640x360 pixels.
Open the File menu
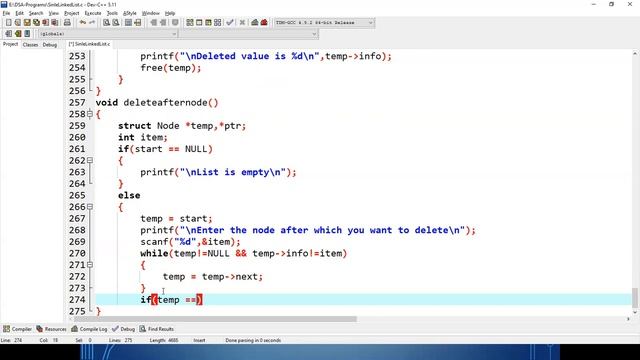(x=6, y=13)
